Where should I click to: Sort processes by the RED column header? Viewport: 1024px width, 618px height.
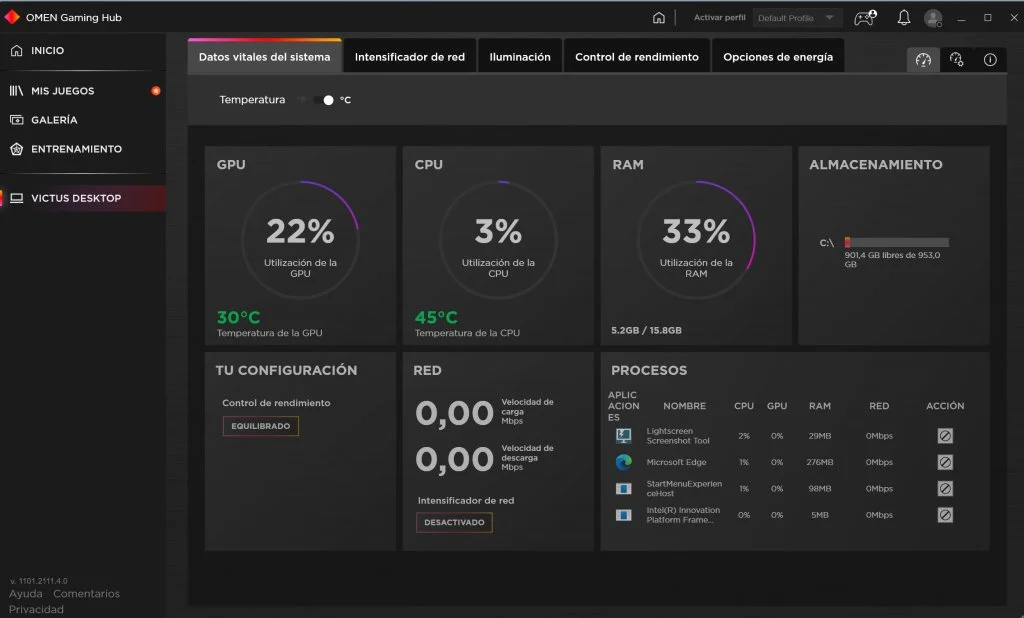pyautogui.click(x=879, y=406)
